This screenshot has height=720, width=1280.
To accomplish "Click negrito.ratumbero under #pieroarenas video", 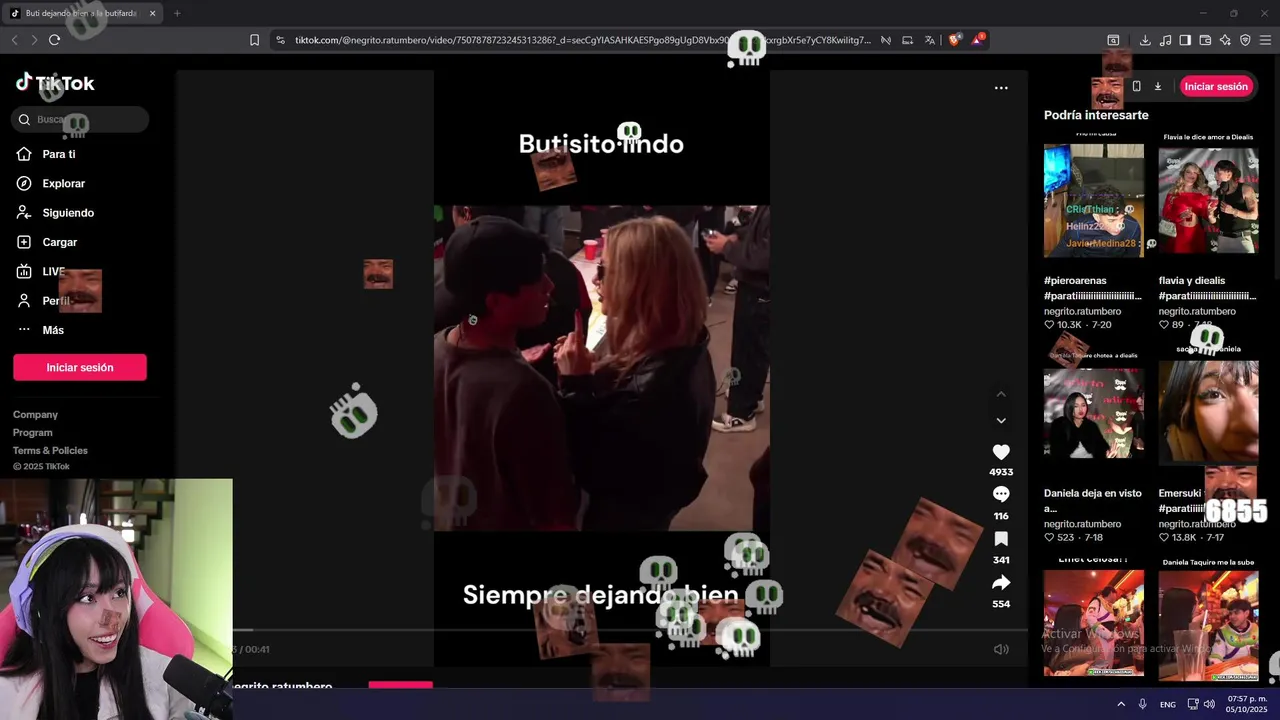I will pyautogui.click(x=1083, y=311).
